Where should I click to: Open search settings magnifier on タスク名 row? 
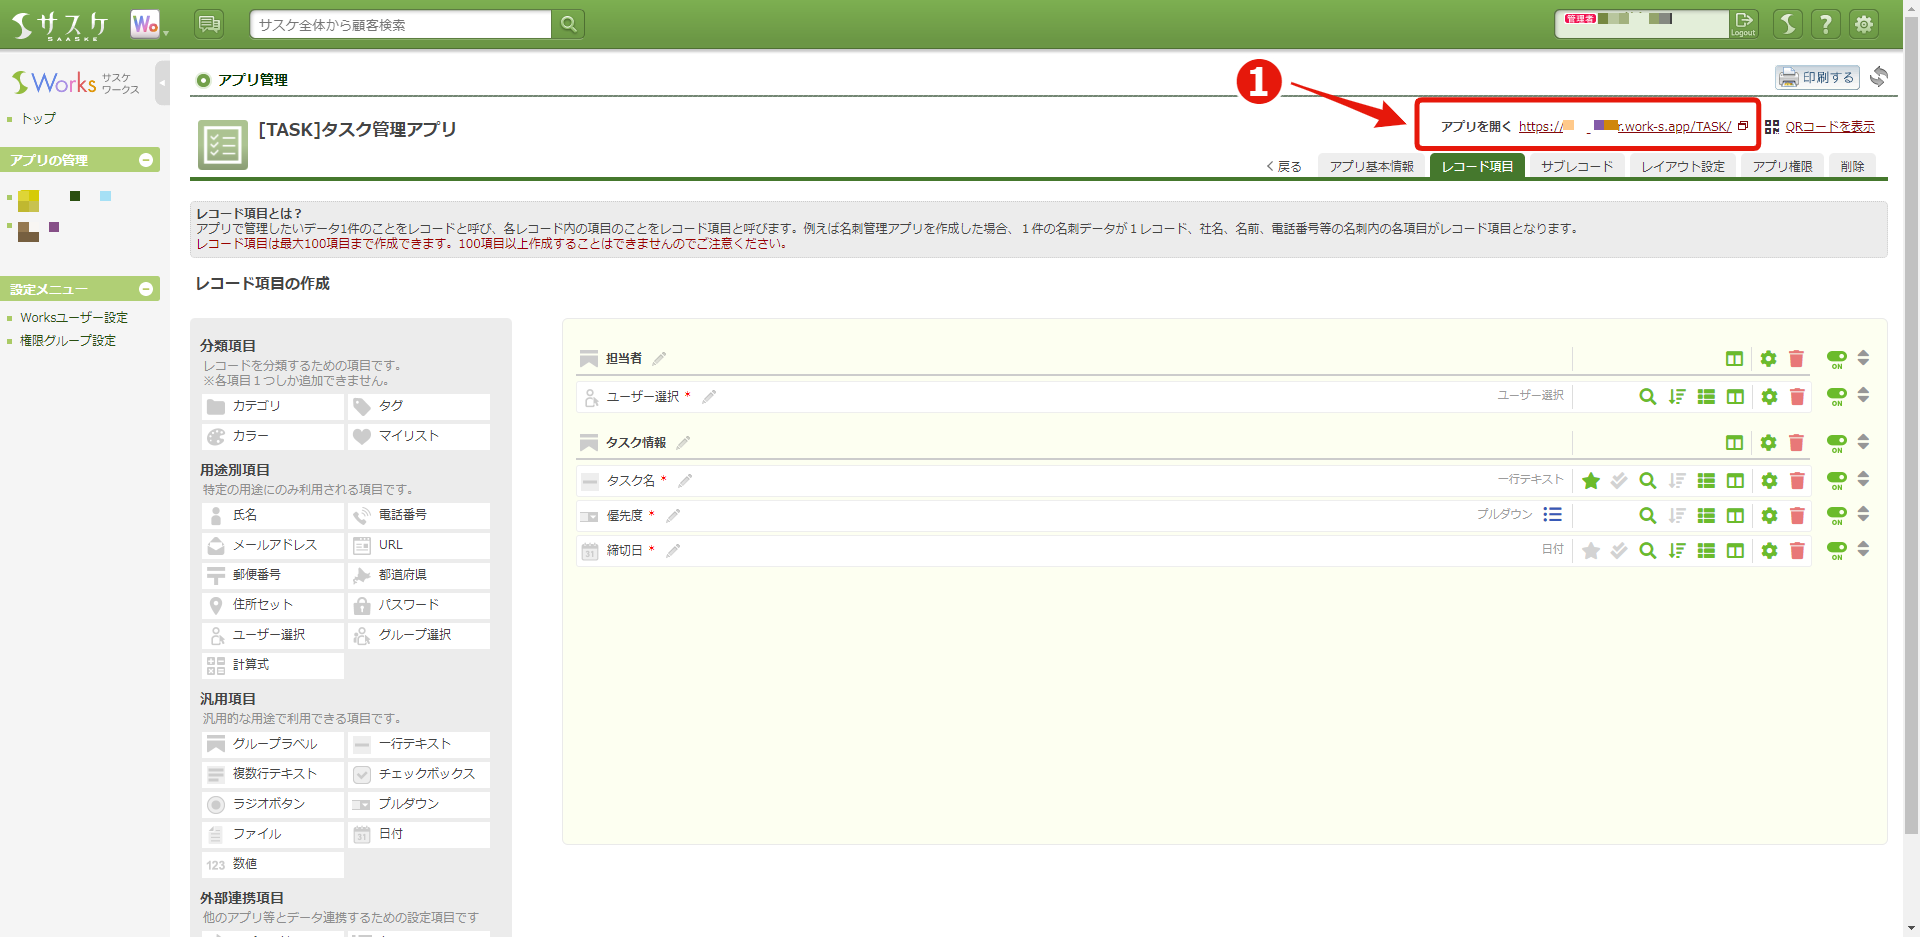[1647, 481]
